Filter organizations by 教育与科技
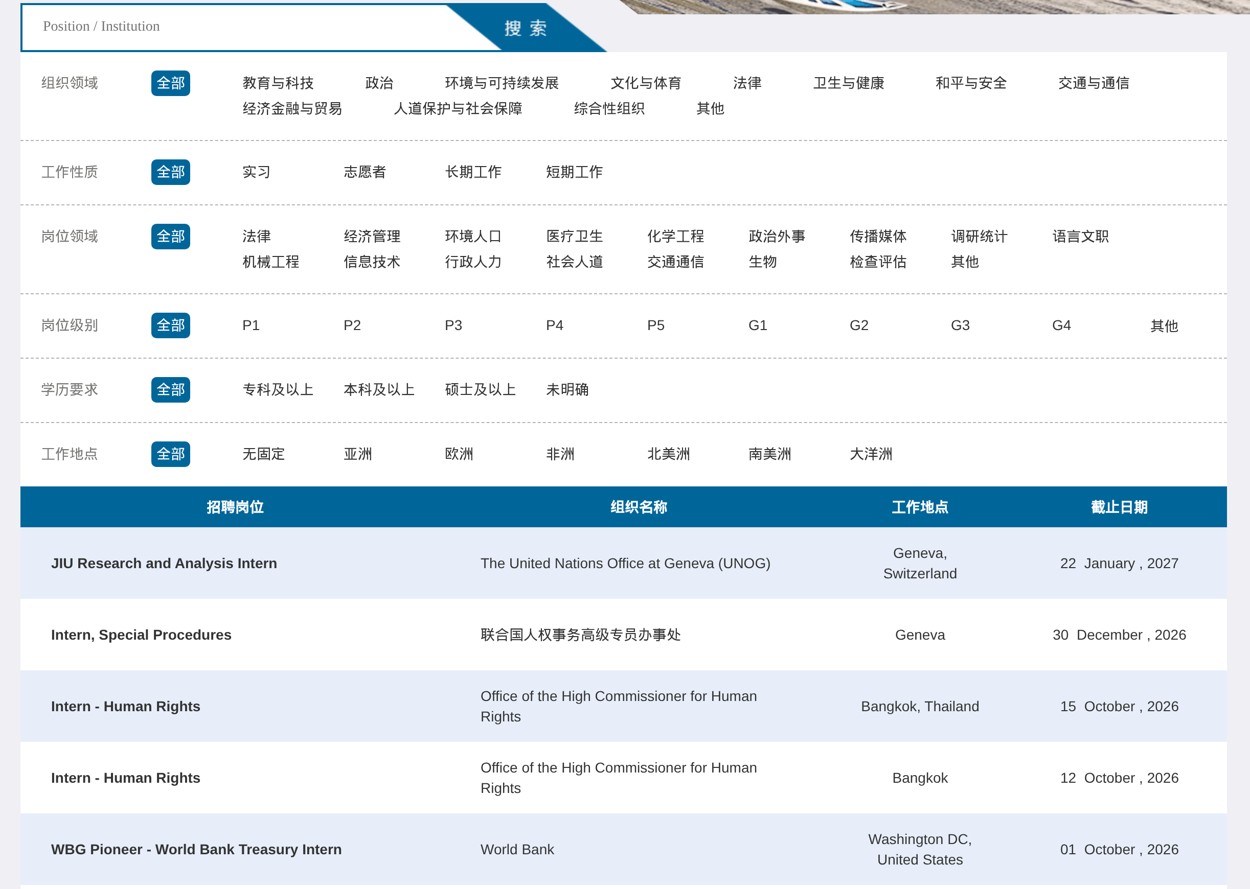1250x889 pixels. click(x=278, y=83)
